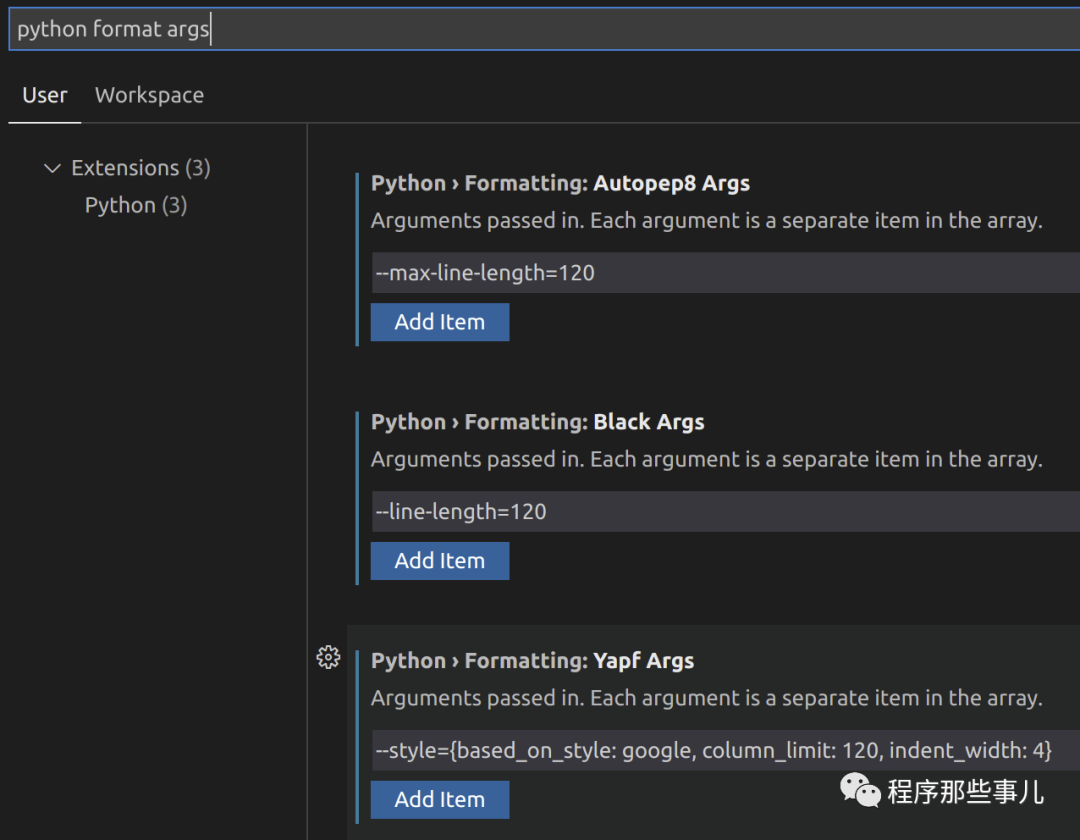This screenshot has width=1080, height=840.
Task: Add Item under Black Args
Action: [x=439, y=560]
